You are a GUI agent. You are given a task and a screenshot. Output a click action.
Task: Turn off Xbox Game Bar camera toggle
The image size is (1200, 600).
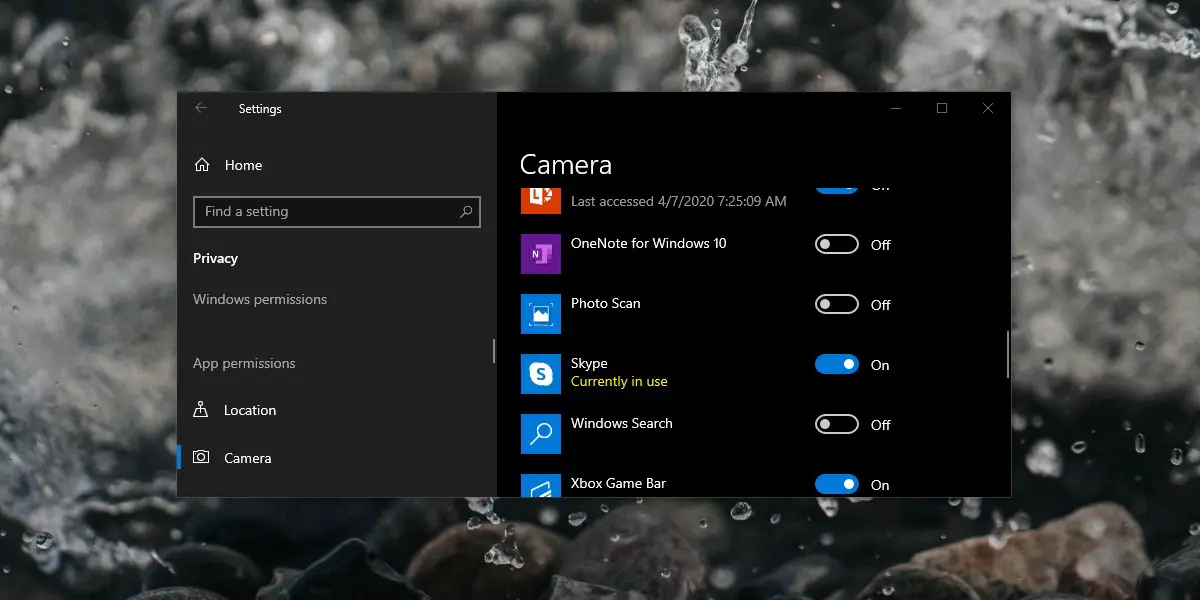(836, 484)
